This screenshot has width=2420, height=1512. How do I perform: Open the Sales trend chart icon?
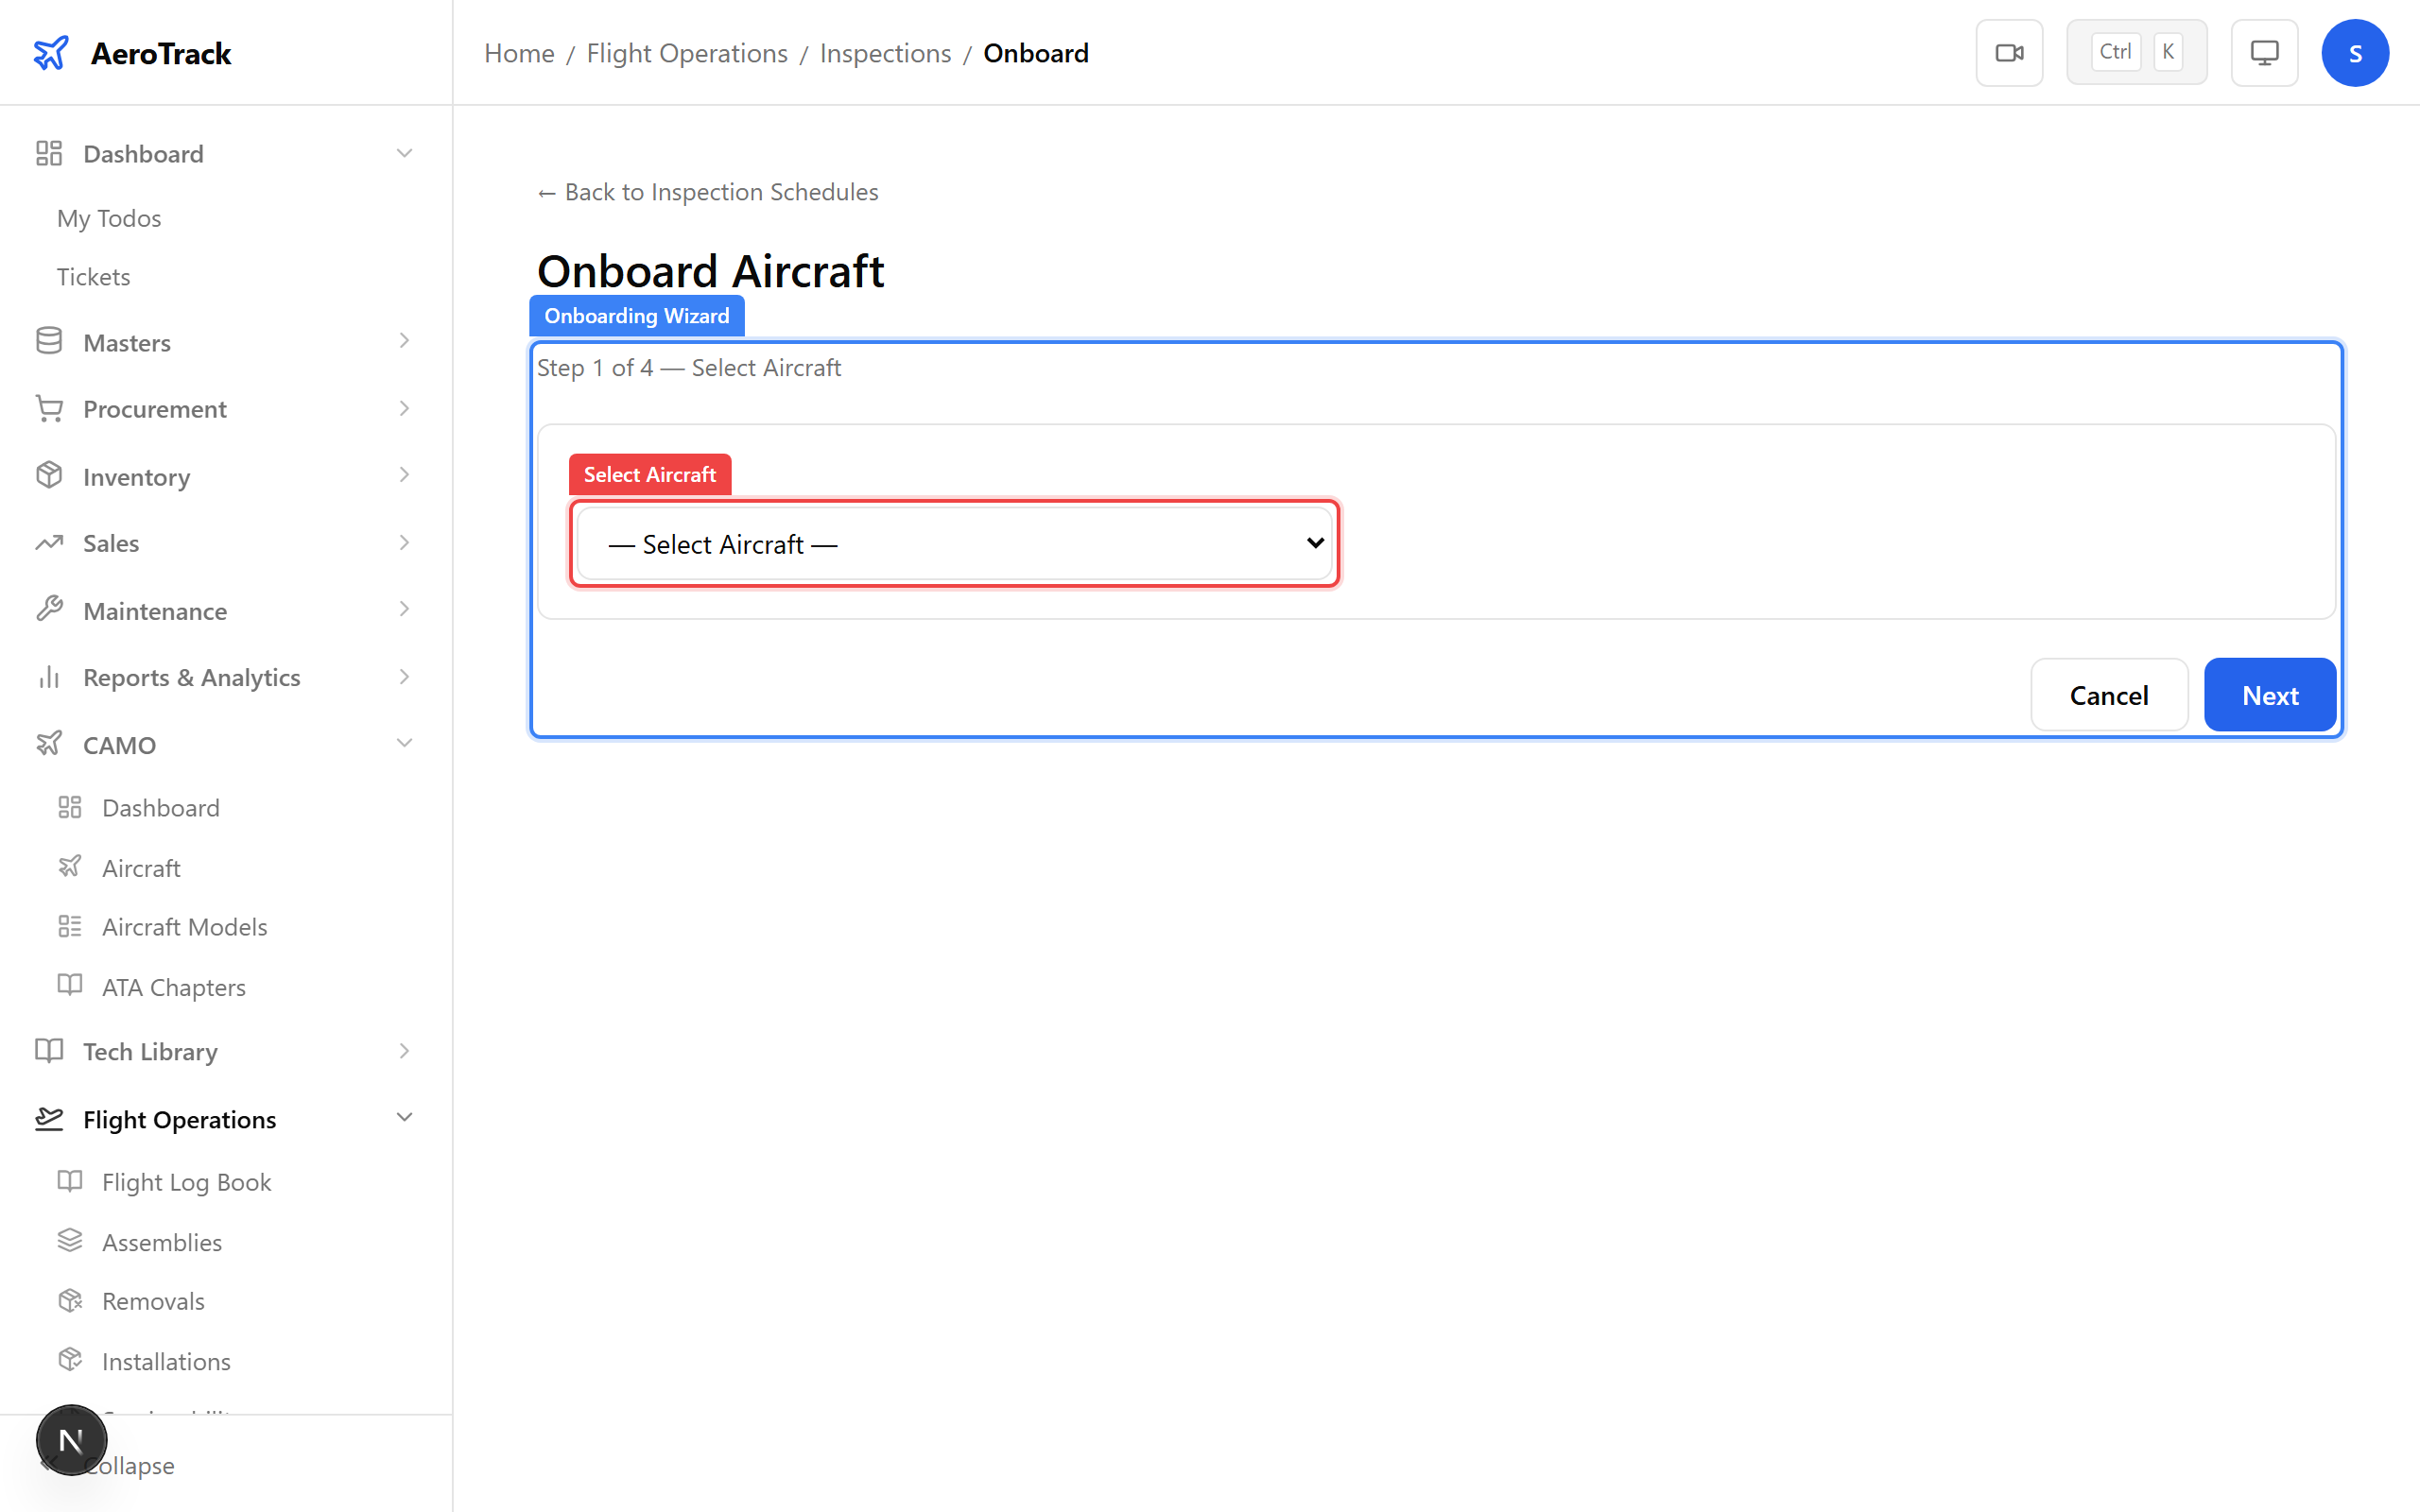[x=49, y=542]
